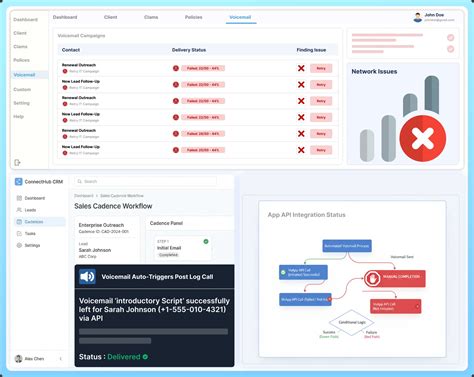Open Setting in the left sidebar
Image resolution: width=474 pixels, height=377 pixels.
tap(21, 103)
